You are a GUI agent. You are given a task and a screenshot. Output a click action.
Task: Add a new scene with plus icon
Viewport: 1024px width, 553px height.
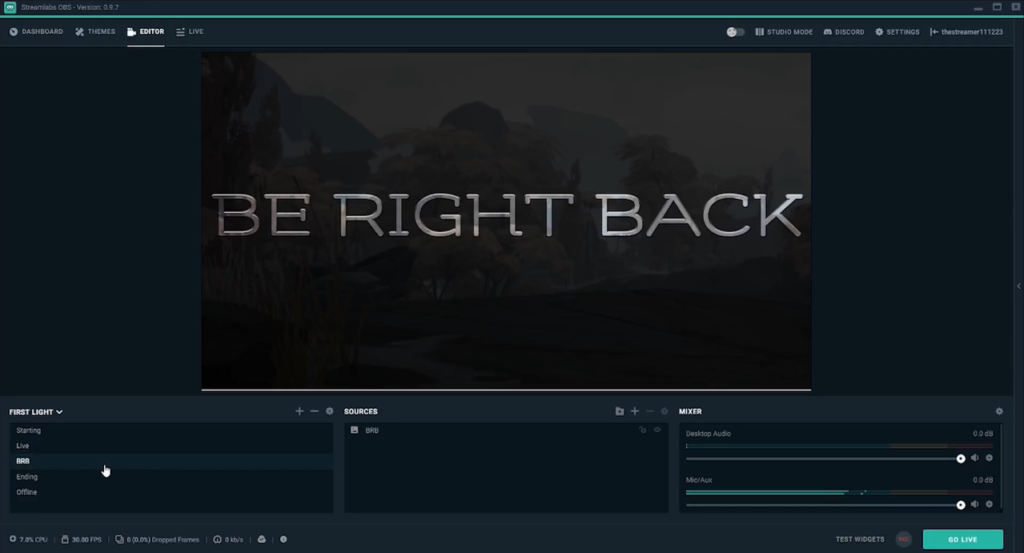tap(299, 411)
